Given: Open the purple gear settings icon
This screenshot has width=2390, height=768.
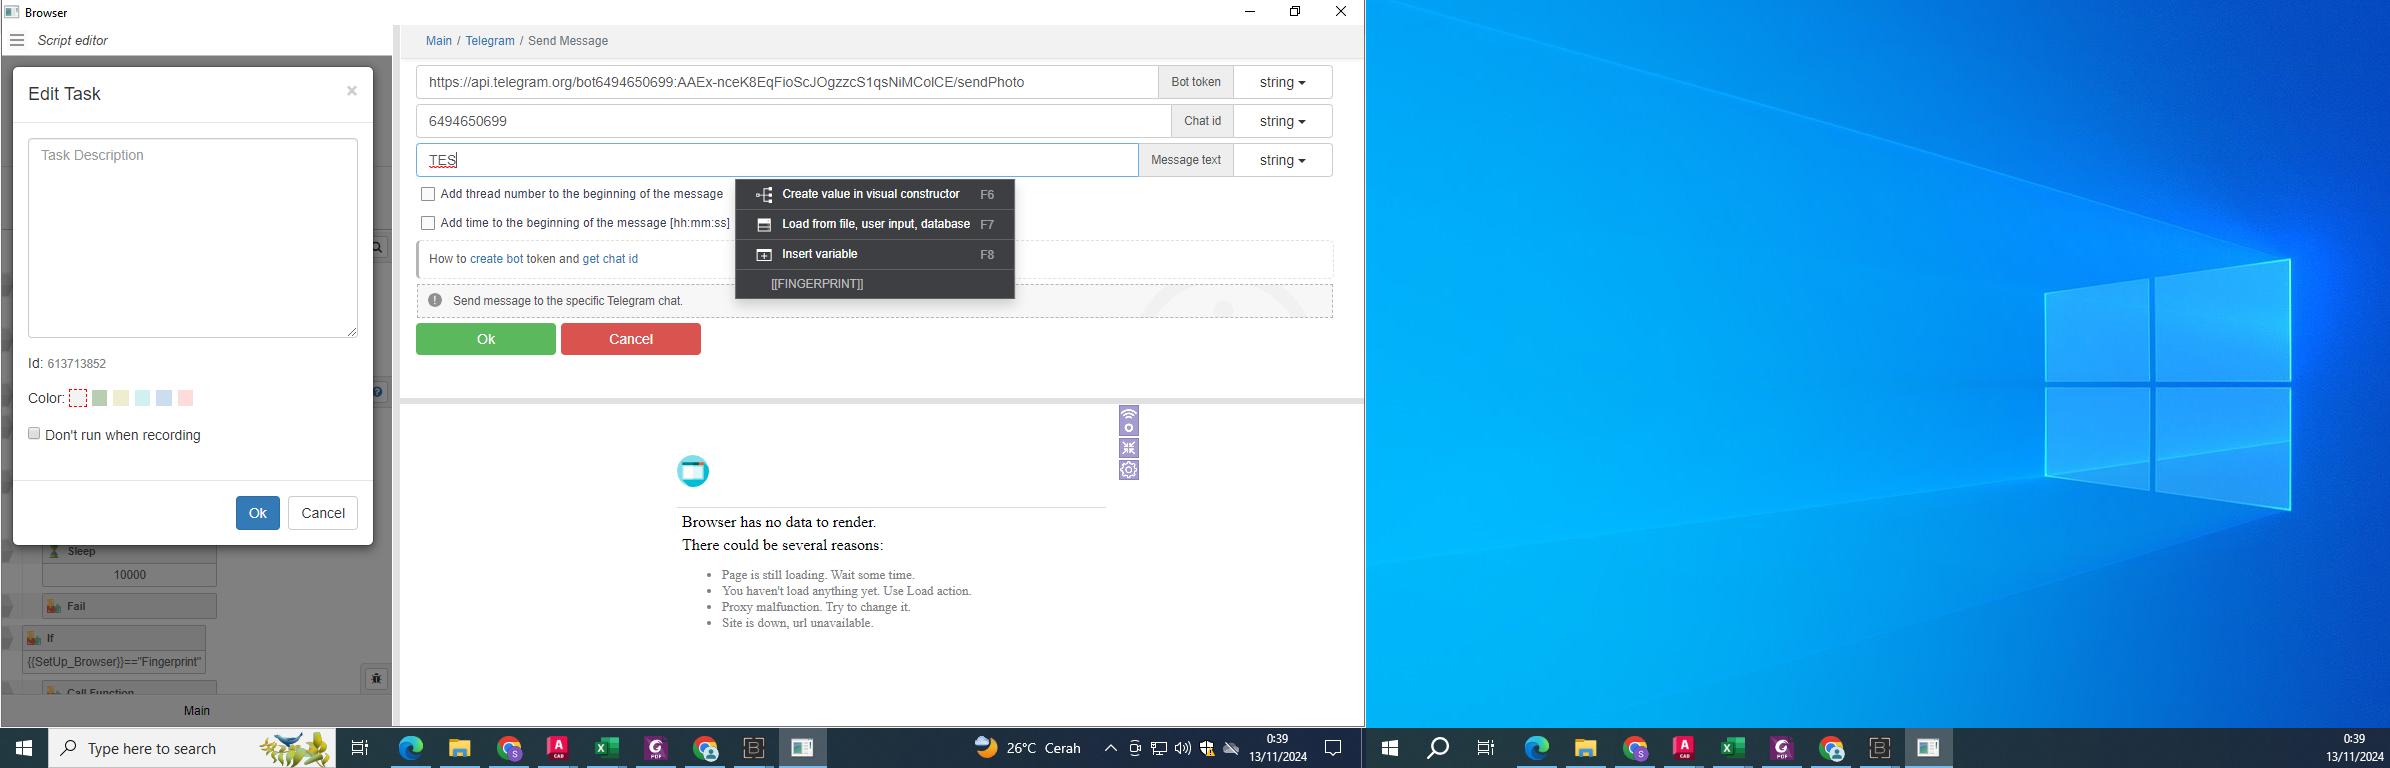Looking at the screenshot, I should point(1129,470).
